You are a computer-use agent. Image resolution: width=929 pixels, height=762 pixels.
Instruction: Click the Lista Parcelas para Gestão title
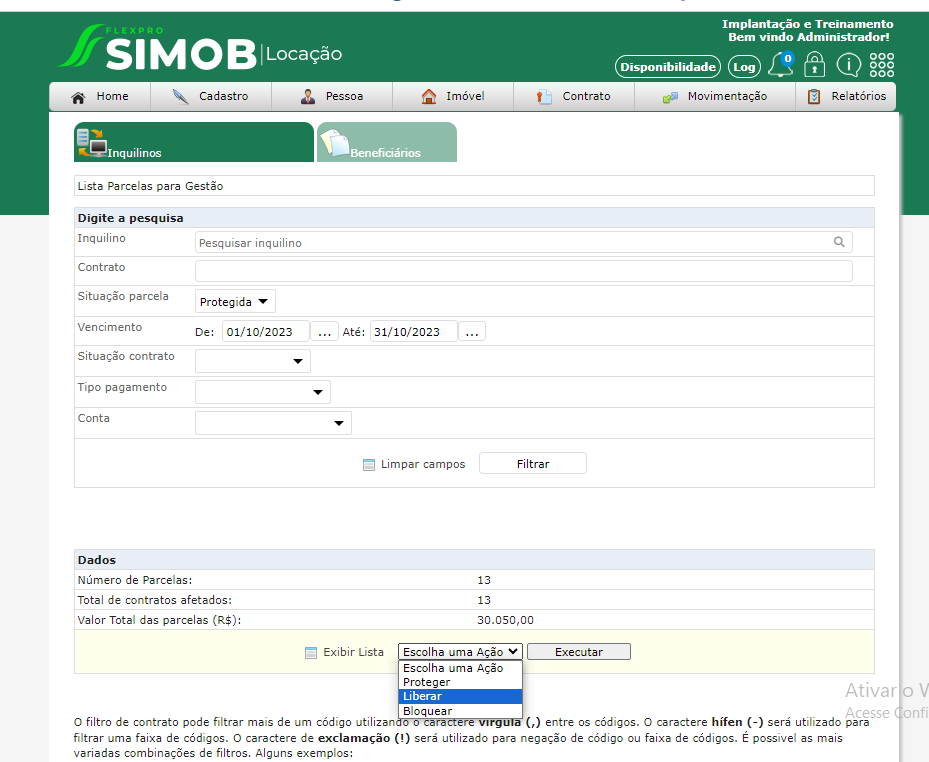point(150,186)
